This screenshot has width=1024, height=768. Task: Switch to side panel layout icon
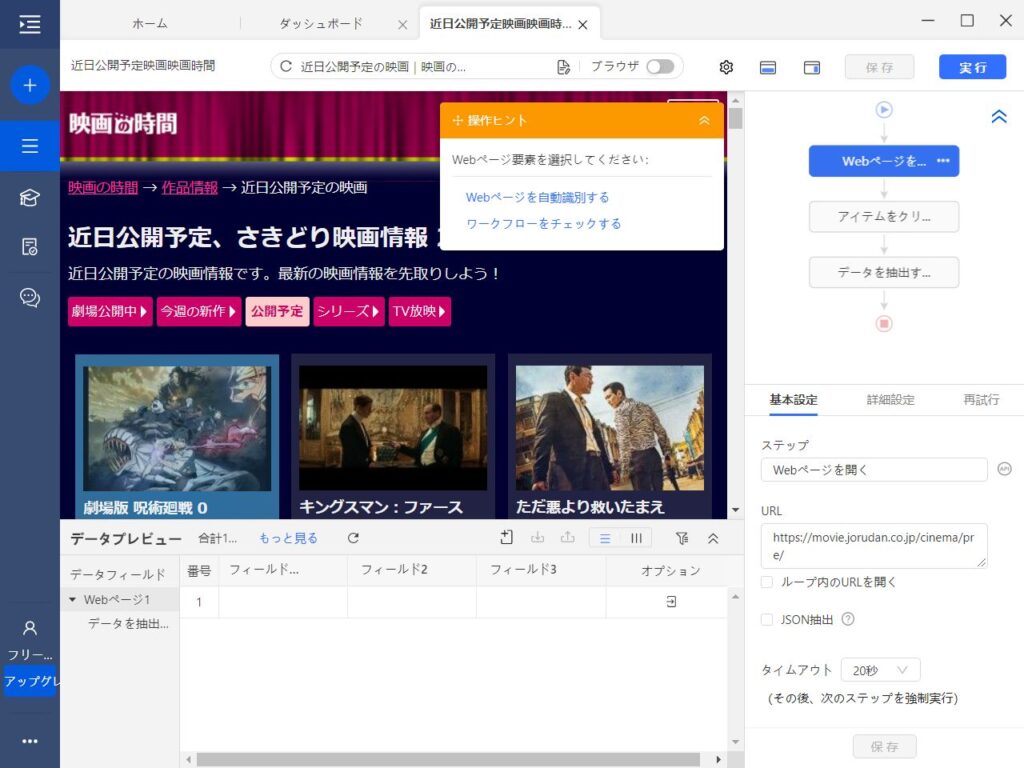point(812,67)
